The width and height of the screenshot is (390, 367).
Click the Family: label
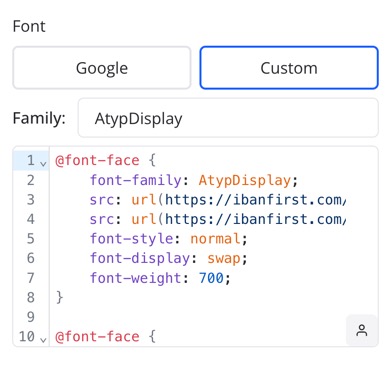39,118
